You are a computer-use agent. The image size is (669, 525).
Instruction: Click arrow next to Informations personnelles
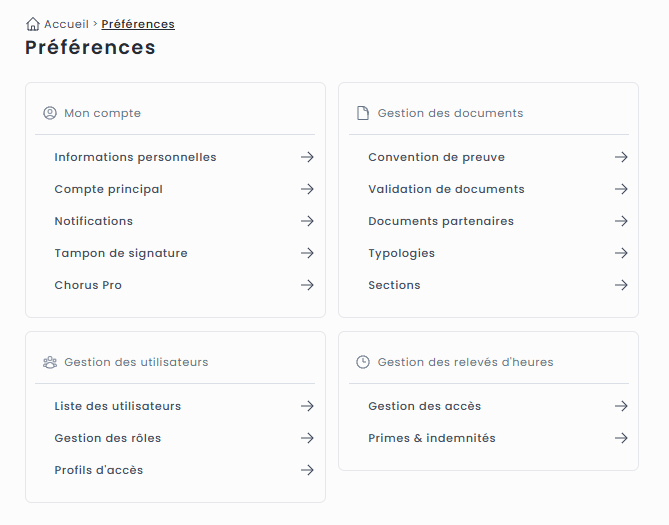pos(307,157)
